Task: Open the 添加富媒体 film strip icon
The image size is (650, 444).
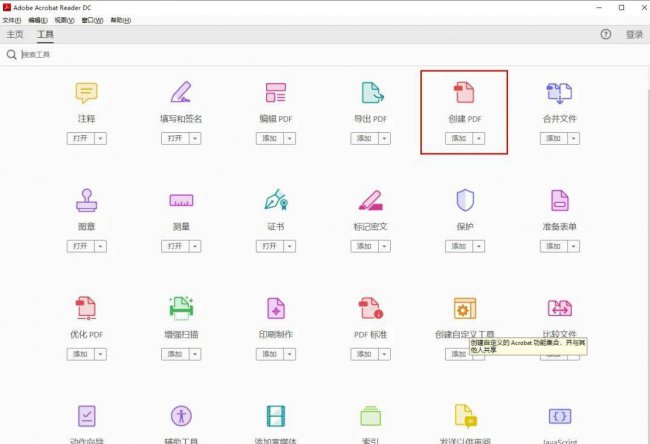Action: coord(276,416)
